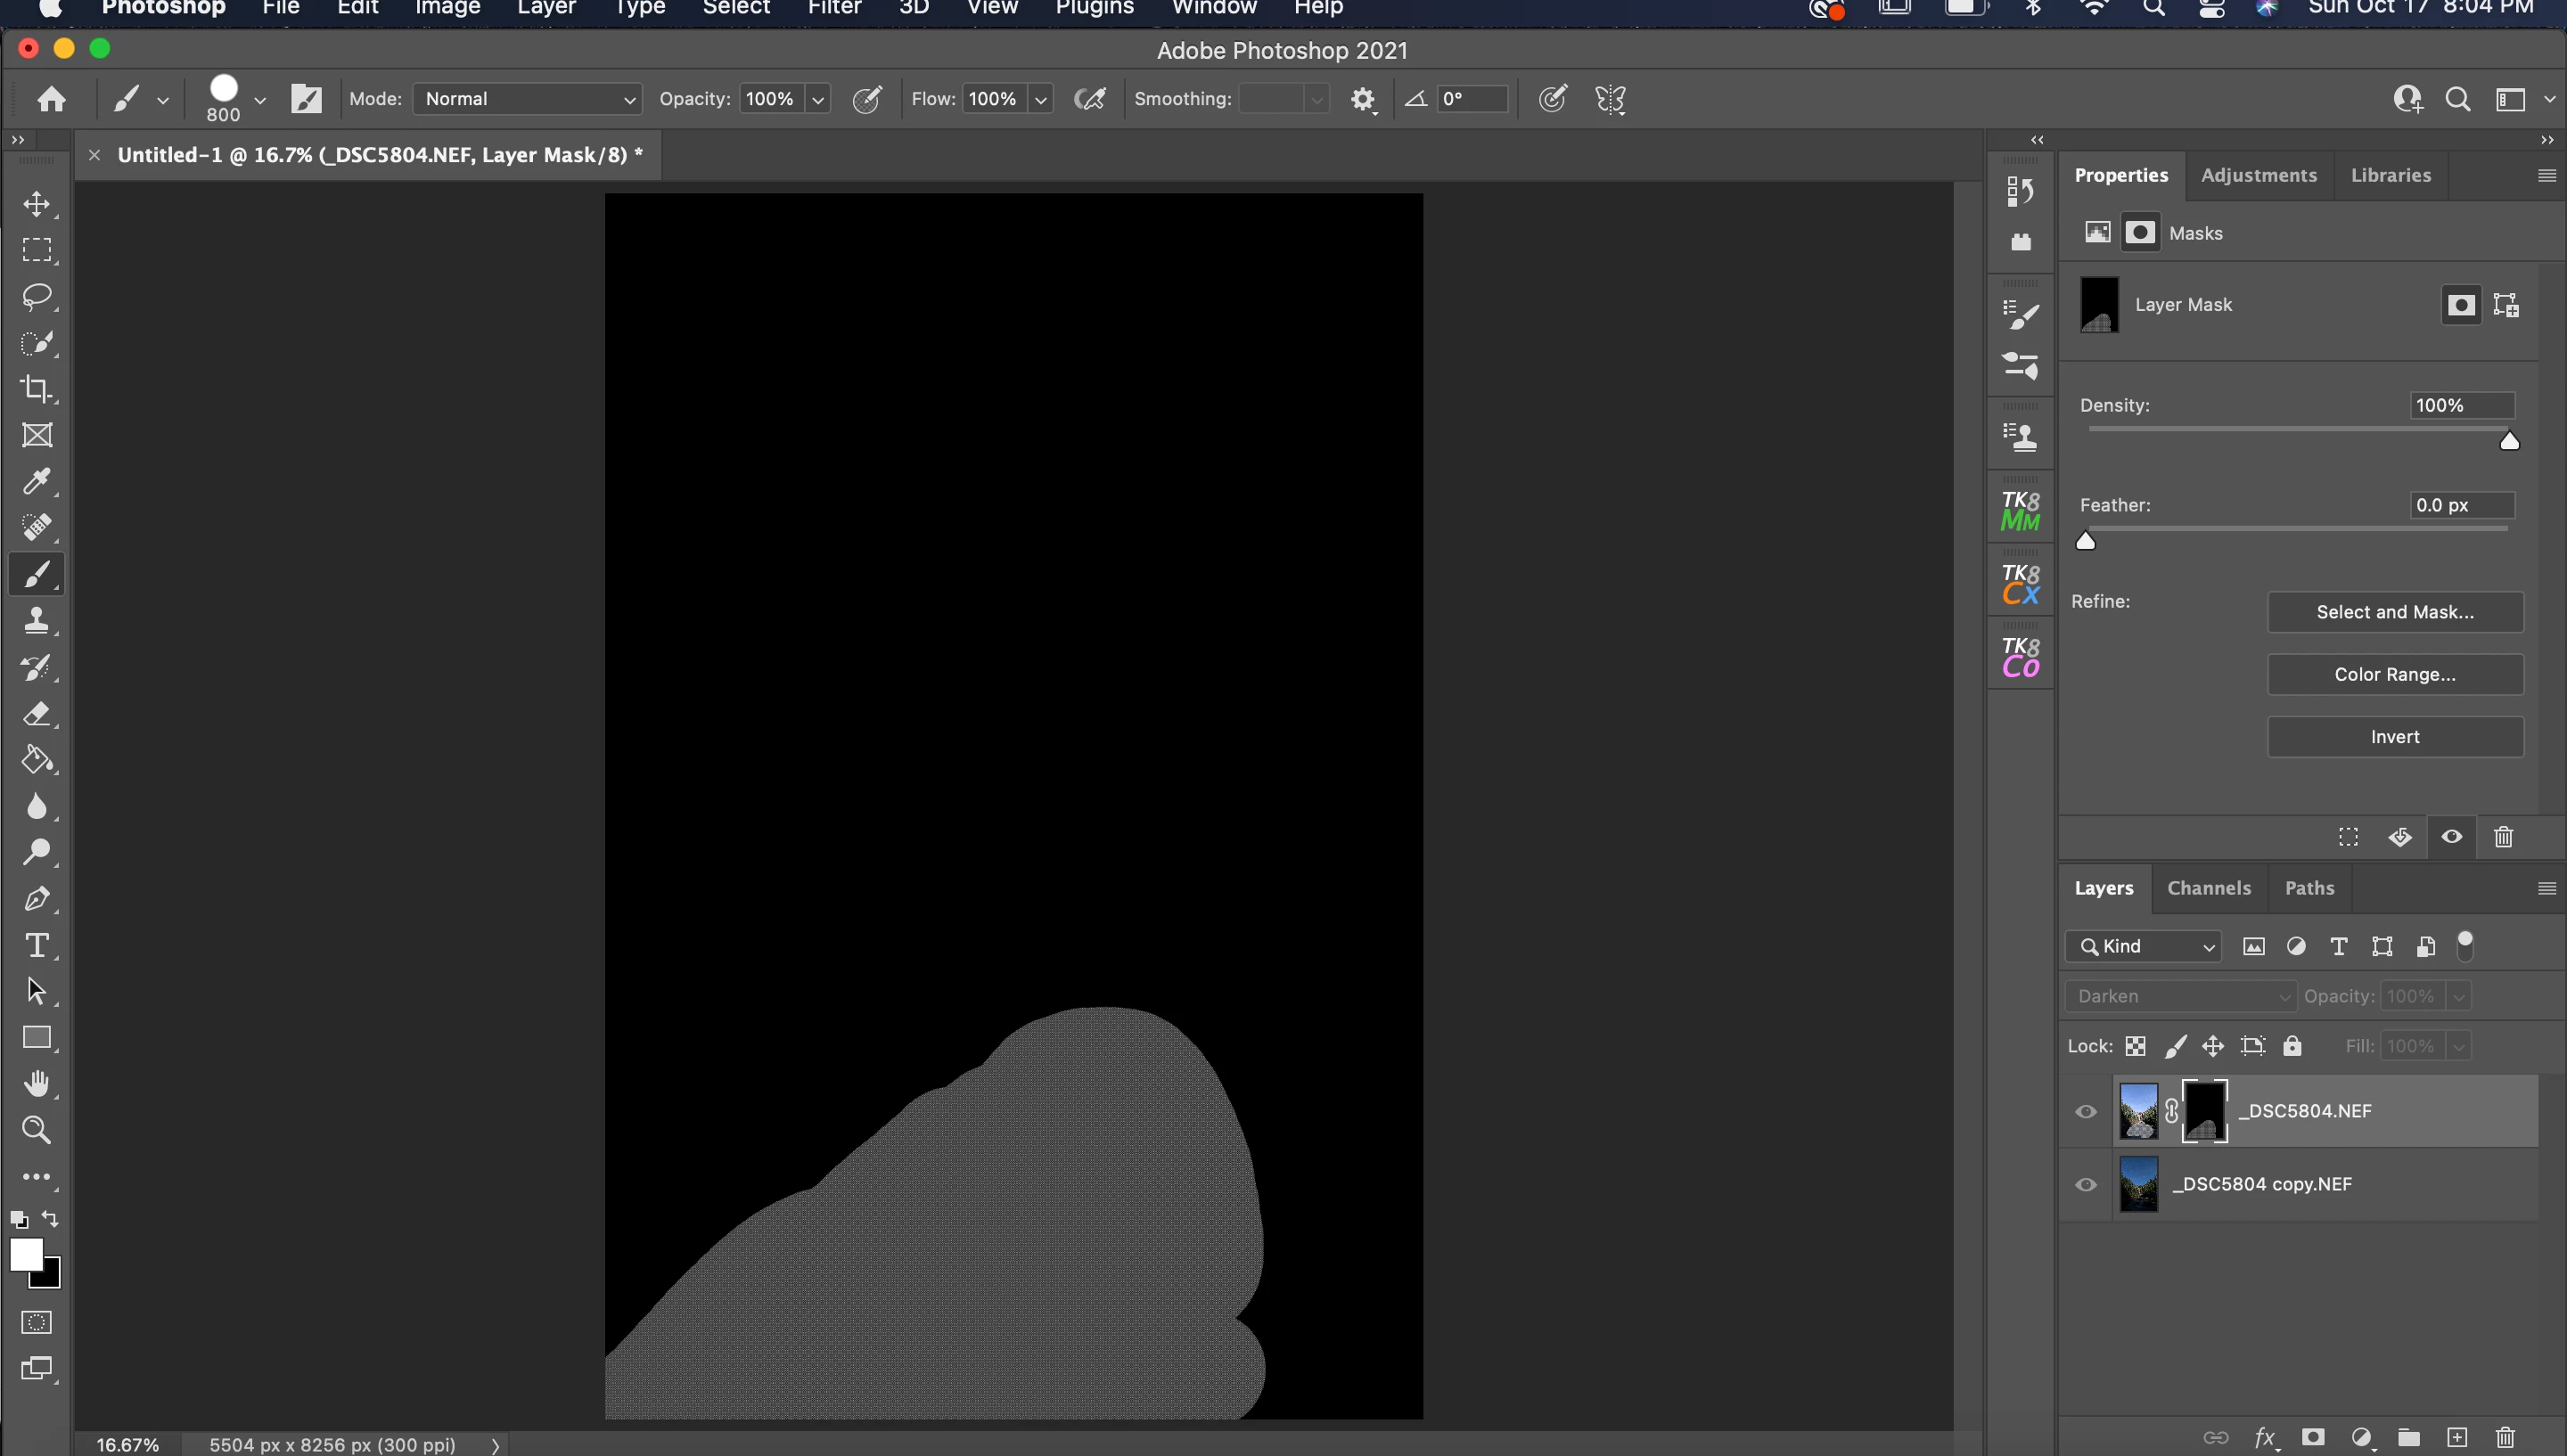2567x1456 pixels.
Task: Hide the _DSC5804 copy.NEF layer
Action: 2086,1184
